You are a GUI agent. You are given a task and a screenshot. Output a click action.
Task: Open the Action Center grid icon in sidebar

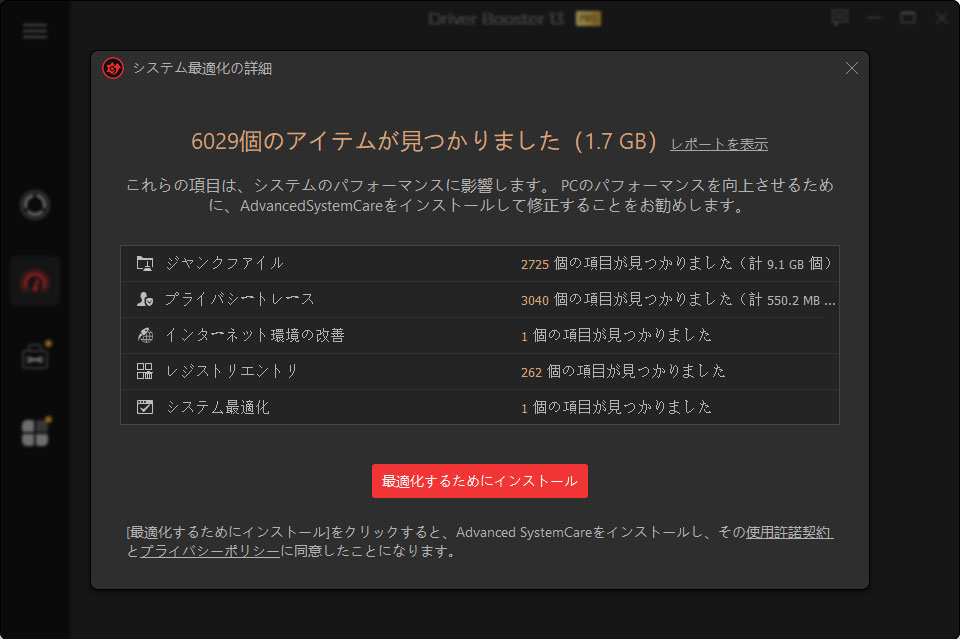point(35,433)
